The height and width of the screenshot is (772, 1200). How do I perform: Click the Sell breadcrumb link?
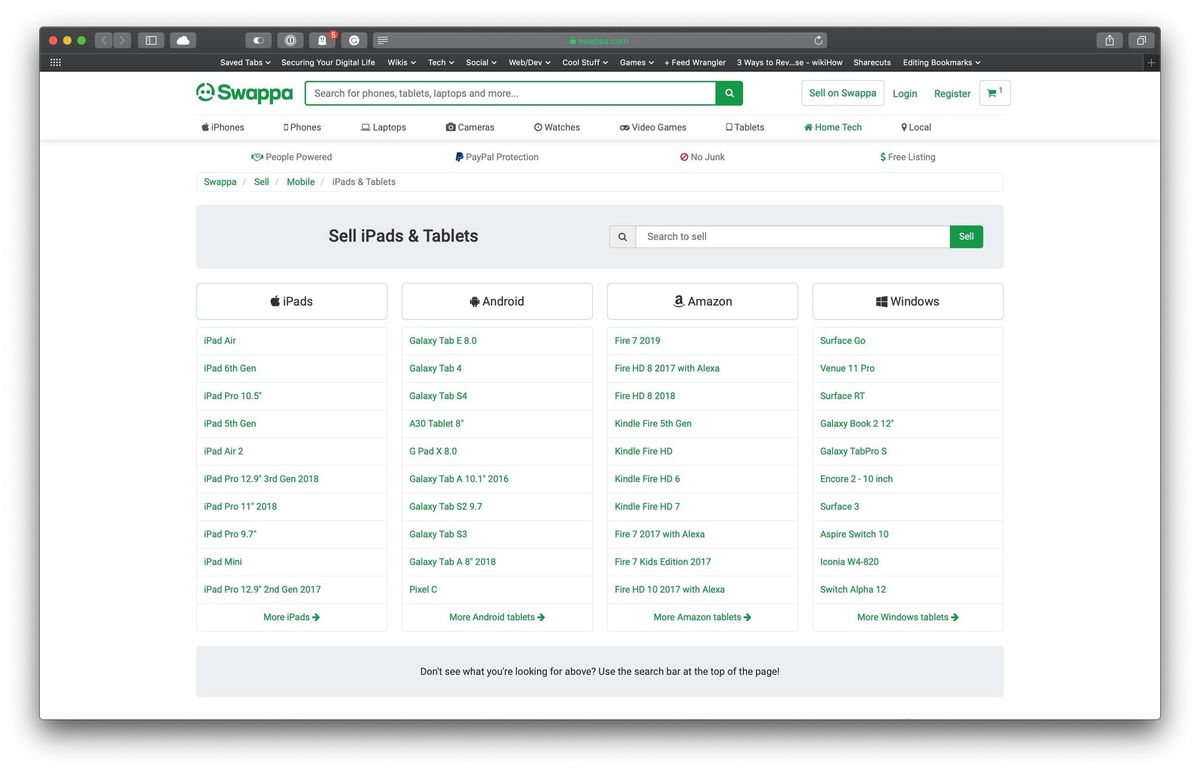261,182
